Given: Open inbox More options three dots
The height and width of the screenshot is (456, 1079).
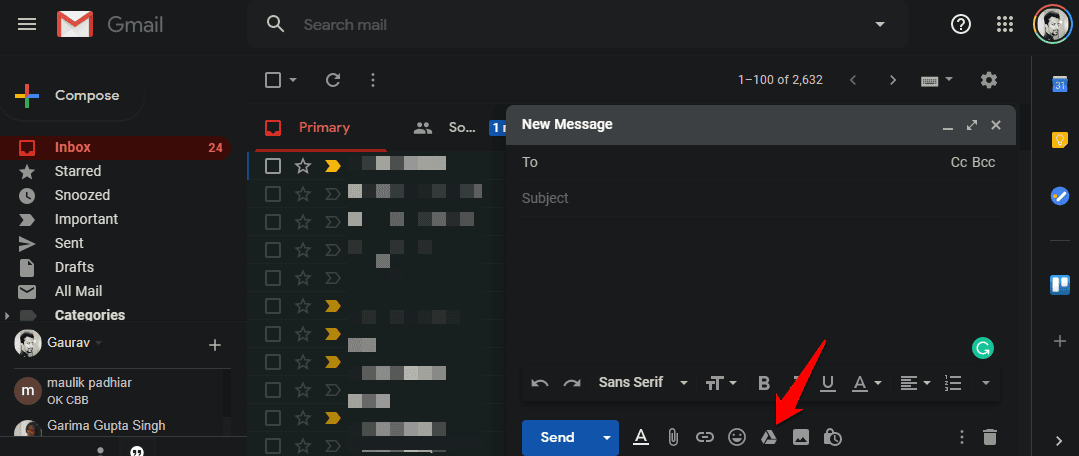Looking at the screenshot, I should click(373, 80).
